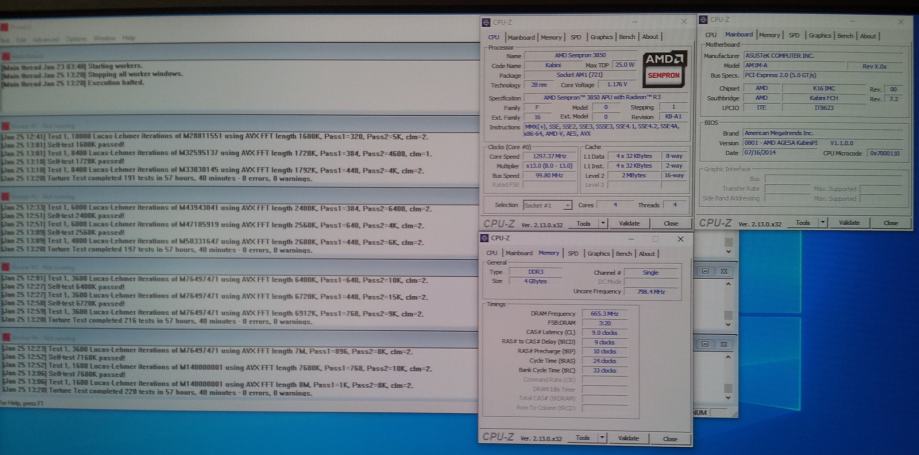Open the Options menu in Prime95

coord(76,38)
